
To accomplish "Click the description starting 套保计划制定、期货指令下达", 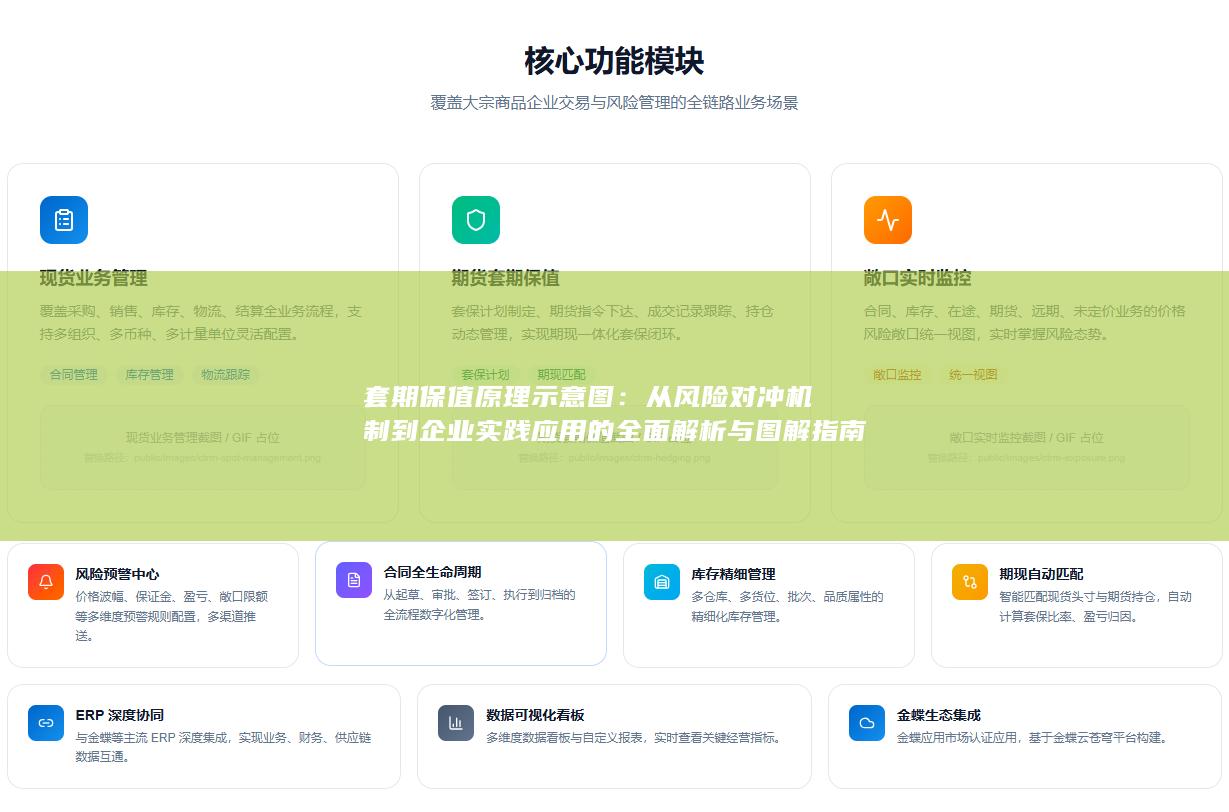I will point(613,323).
